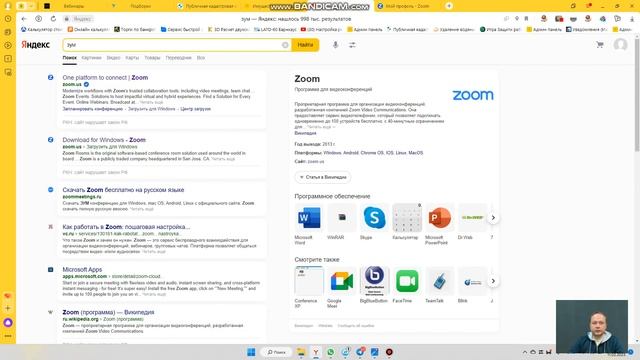Click the Windows taskbar Поиск search box
640x360 pixels.
tap(276, 352)
